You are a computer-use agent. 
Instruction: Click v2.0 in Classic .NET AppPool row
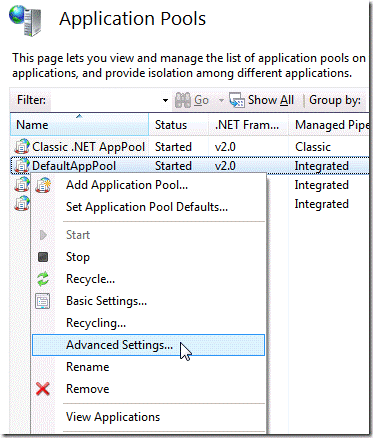[x=225, y=147]
